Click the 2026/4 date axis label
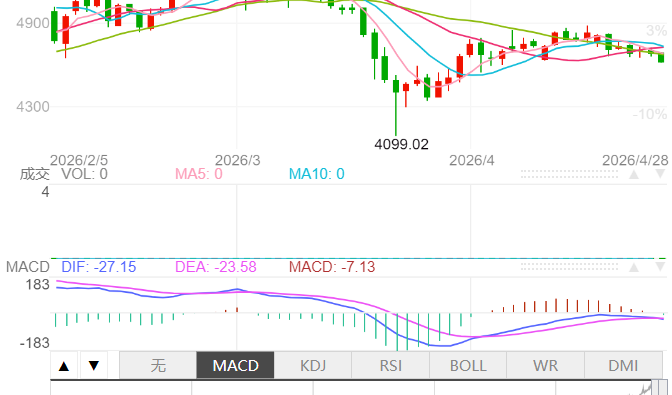Viewport: 672px width, 395px height. [x=471, y=160]
